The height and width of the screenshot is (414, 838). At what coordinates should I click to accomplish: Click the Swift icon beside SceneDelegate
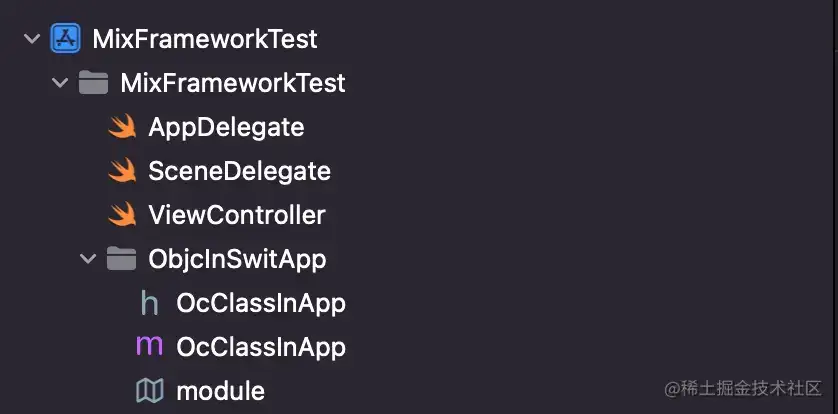122,171
